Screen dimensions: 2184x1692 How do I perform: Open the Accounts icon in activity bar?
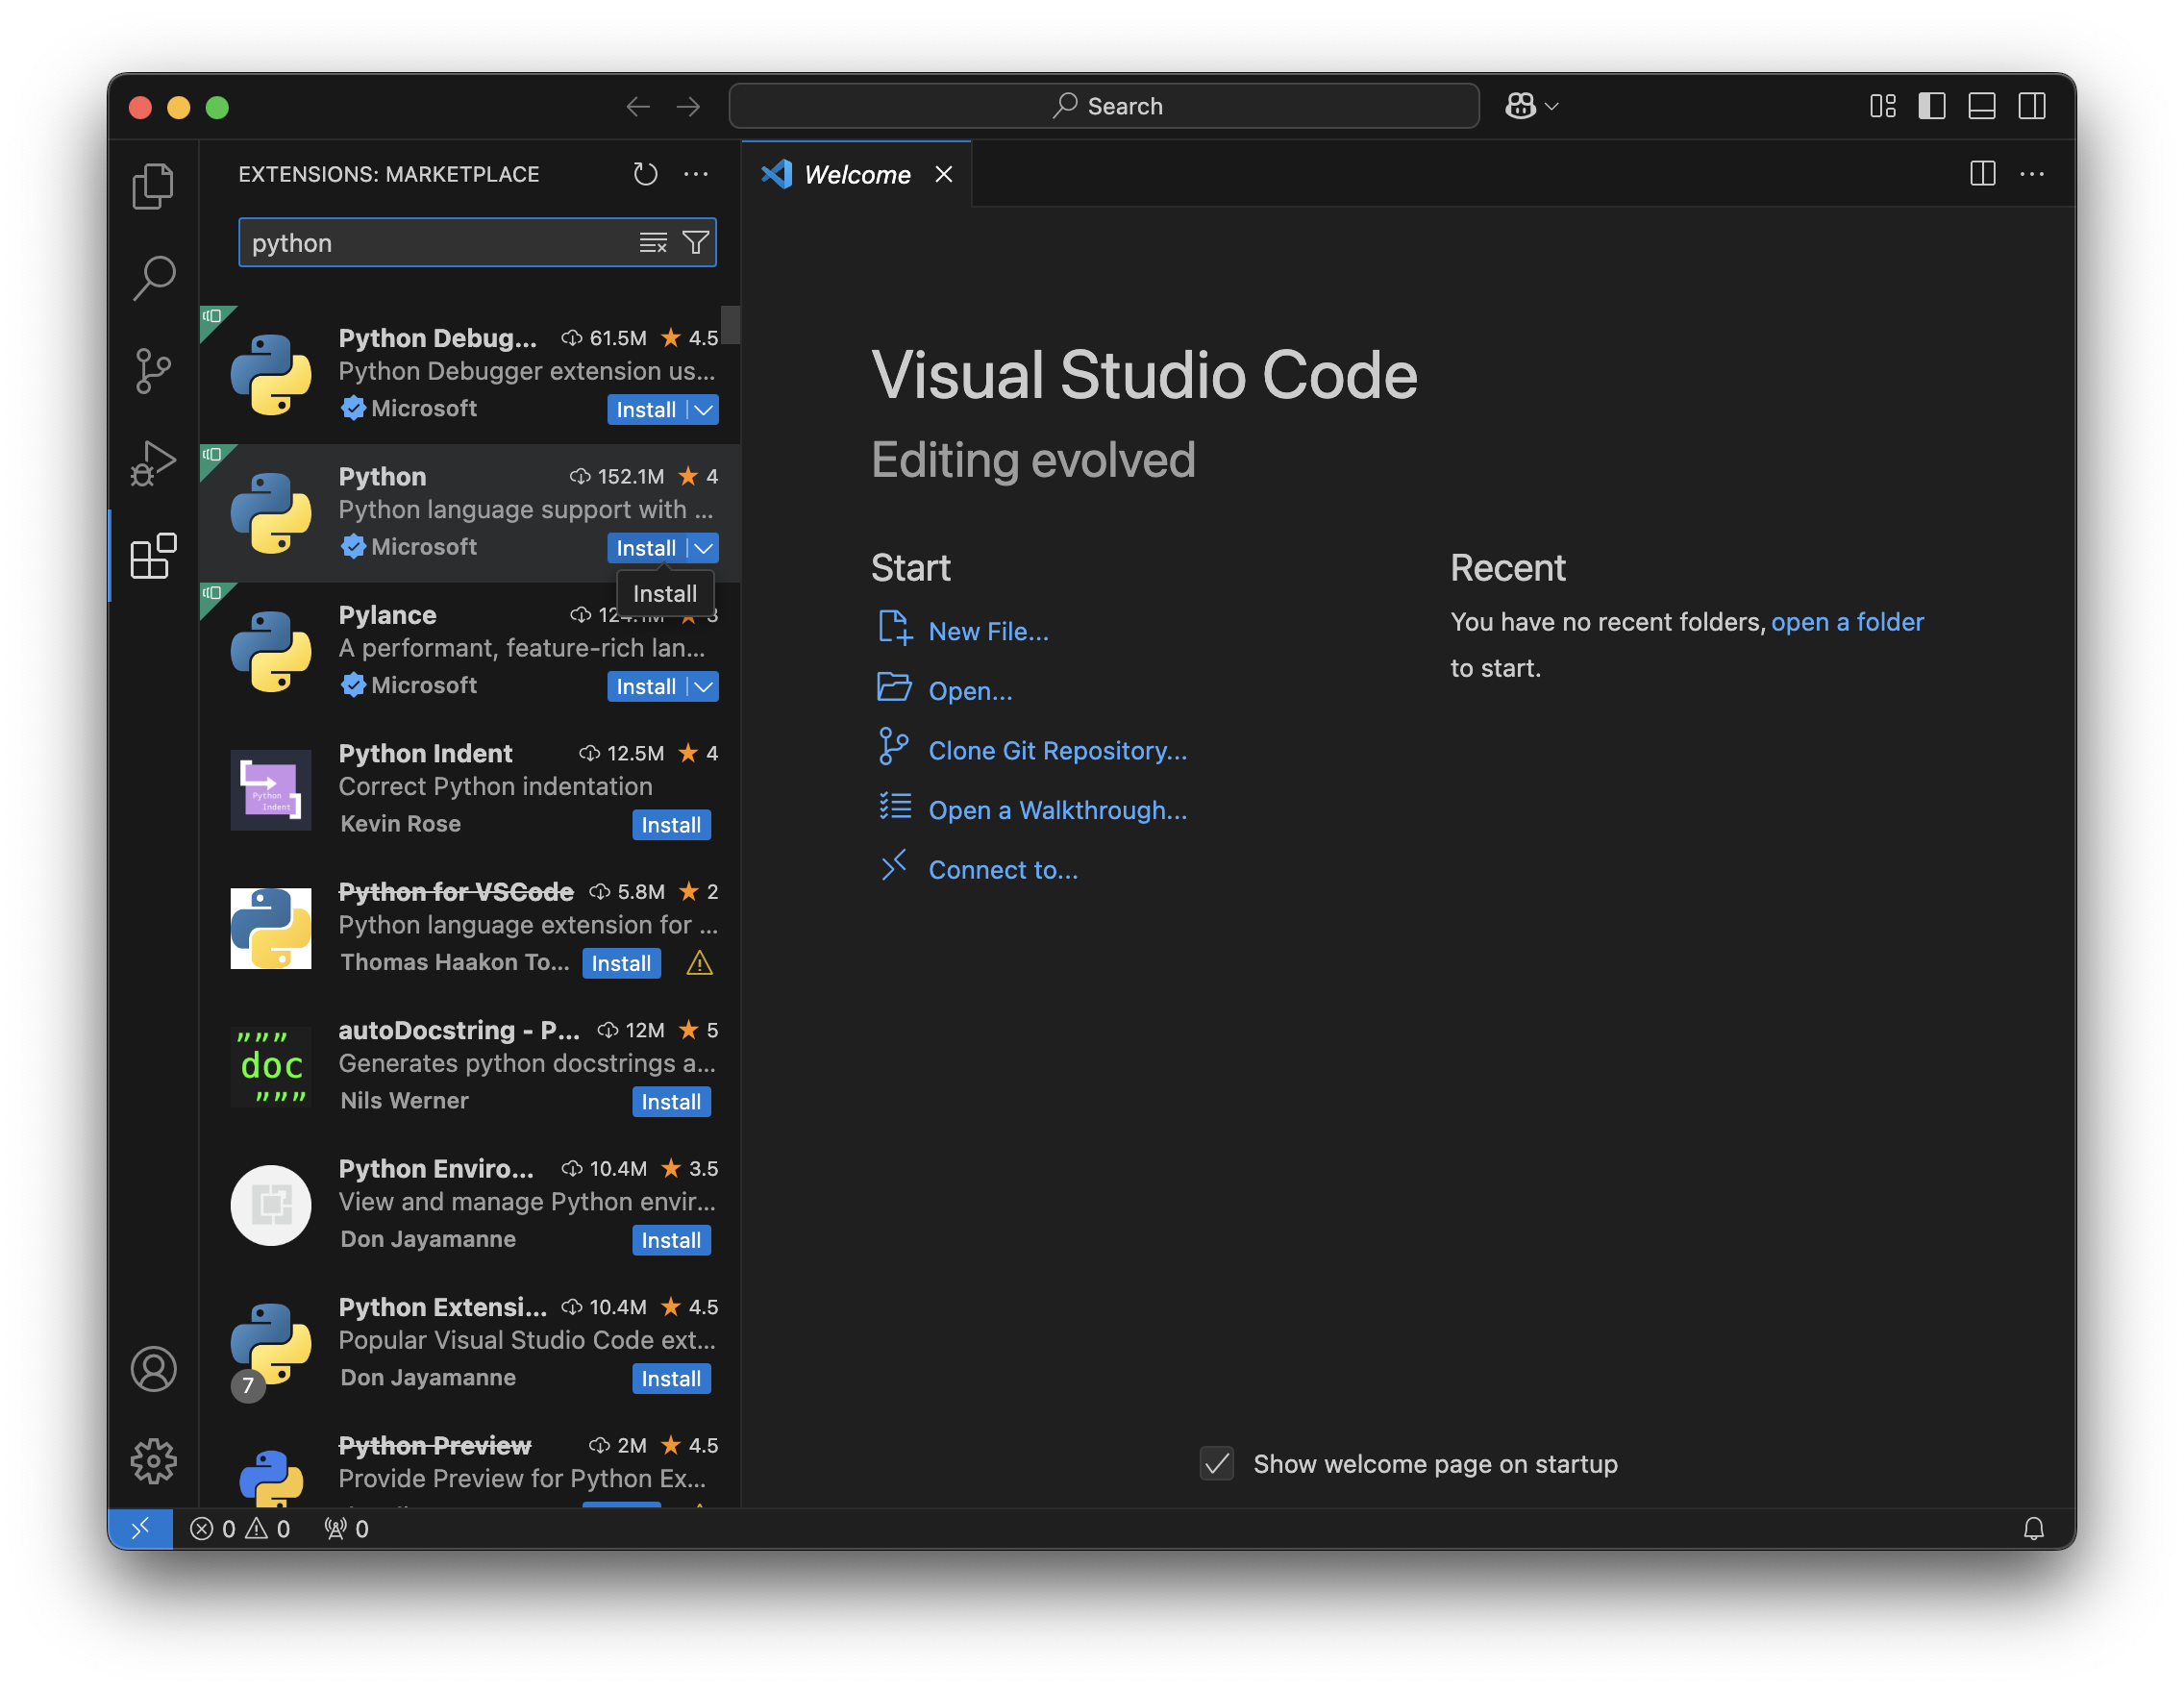pyautogui.click(x=153, y=1369)
